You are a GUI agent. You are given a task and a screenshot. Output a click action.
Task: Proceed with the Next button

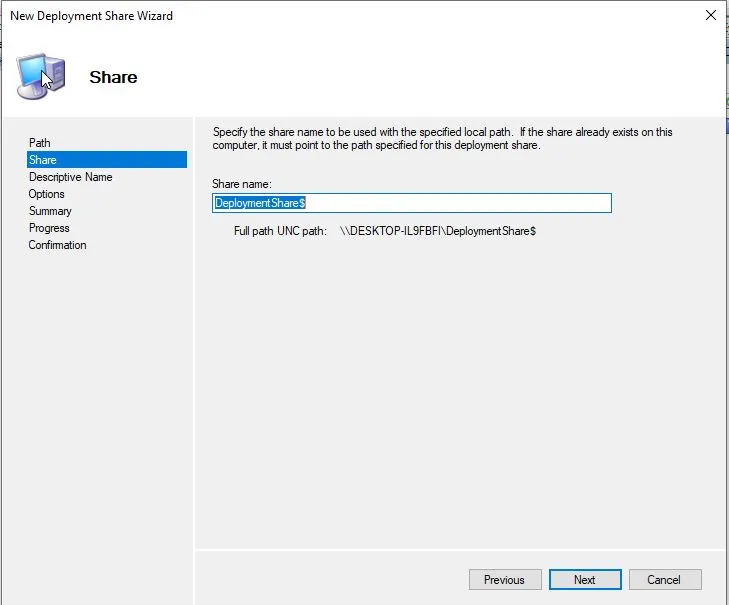coord(584,580)
